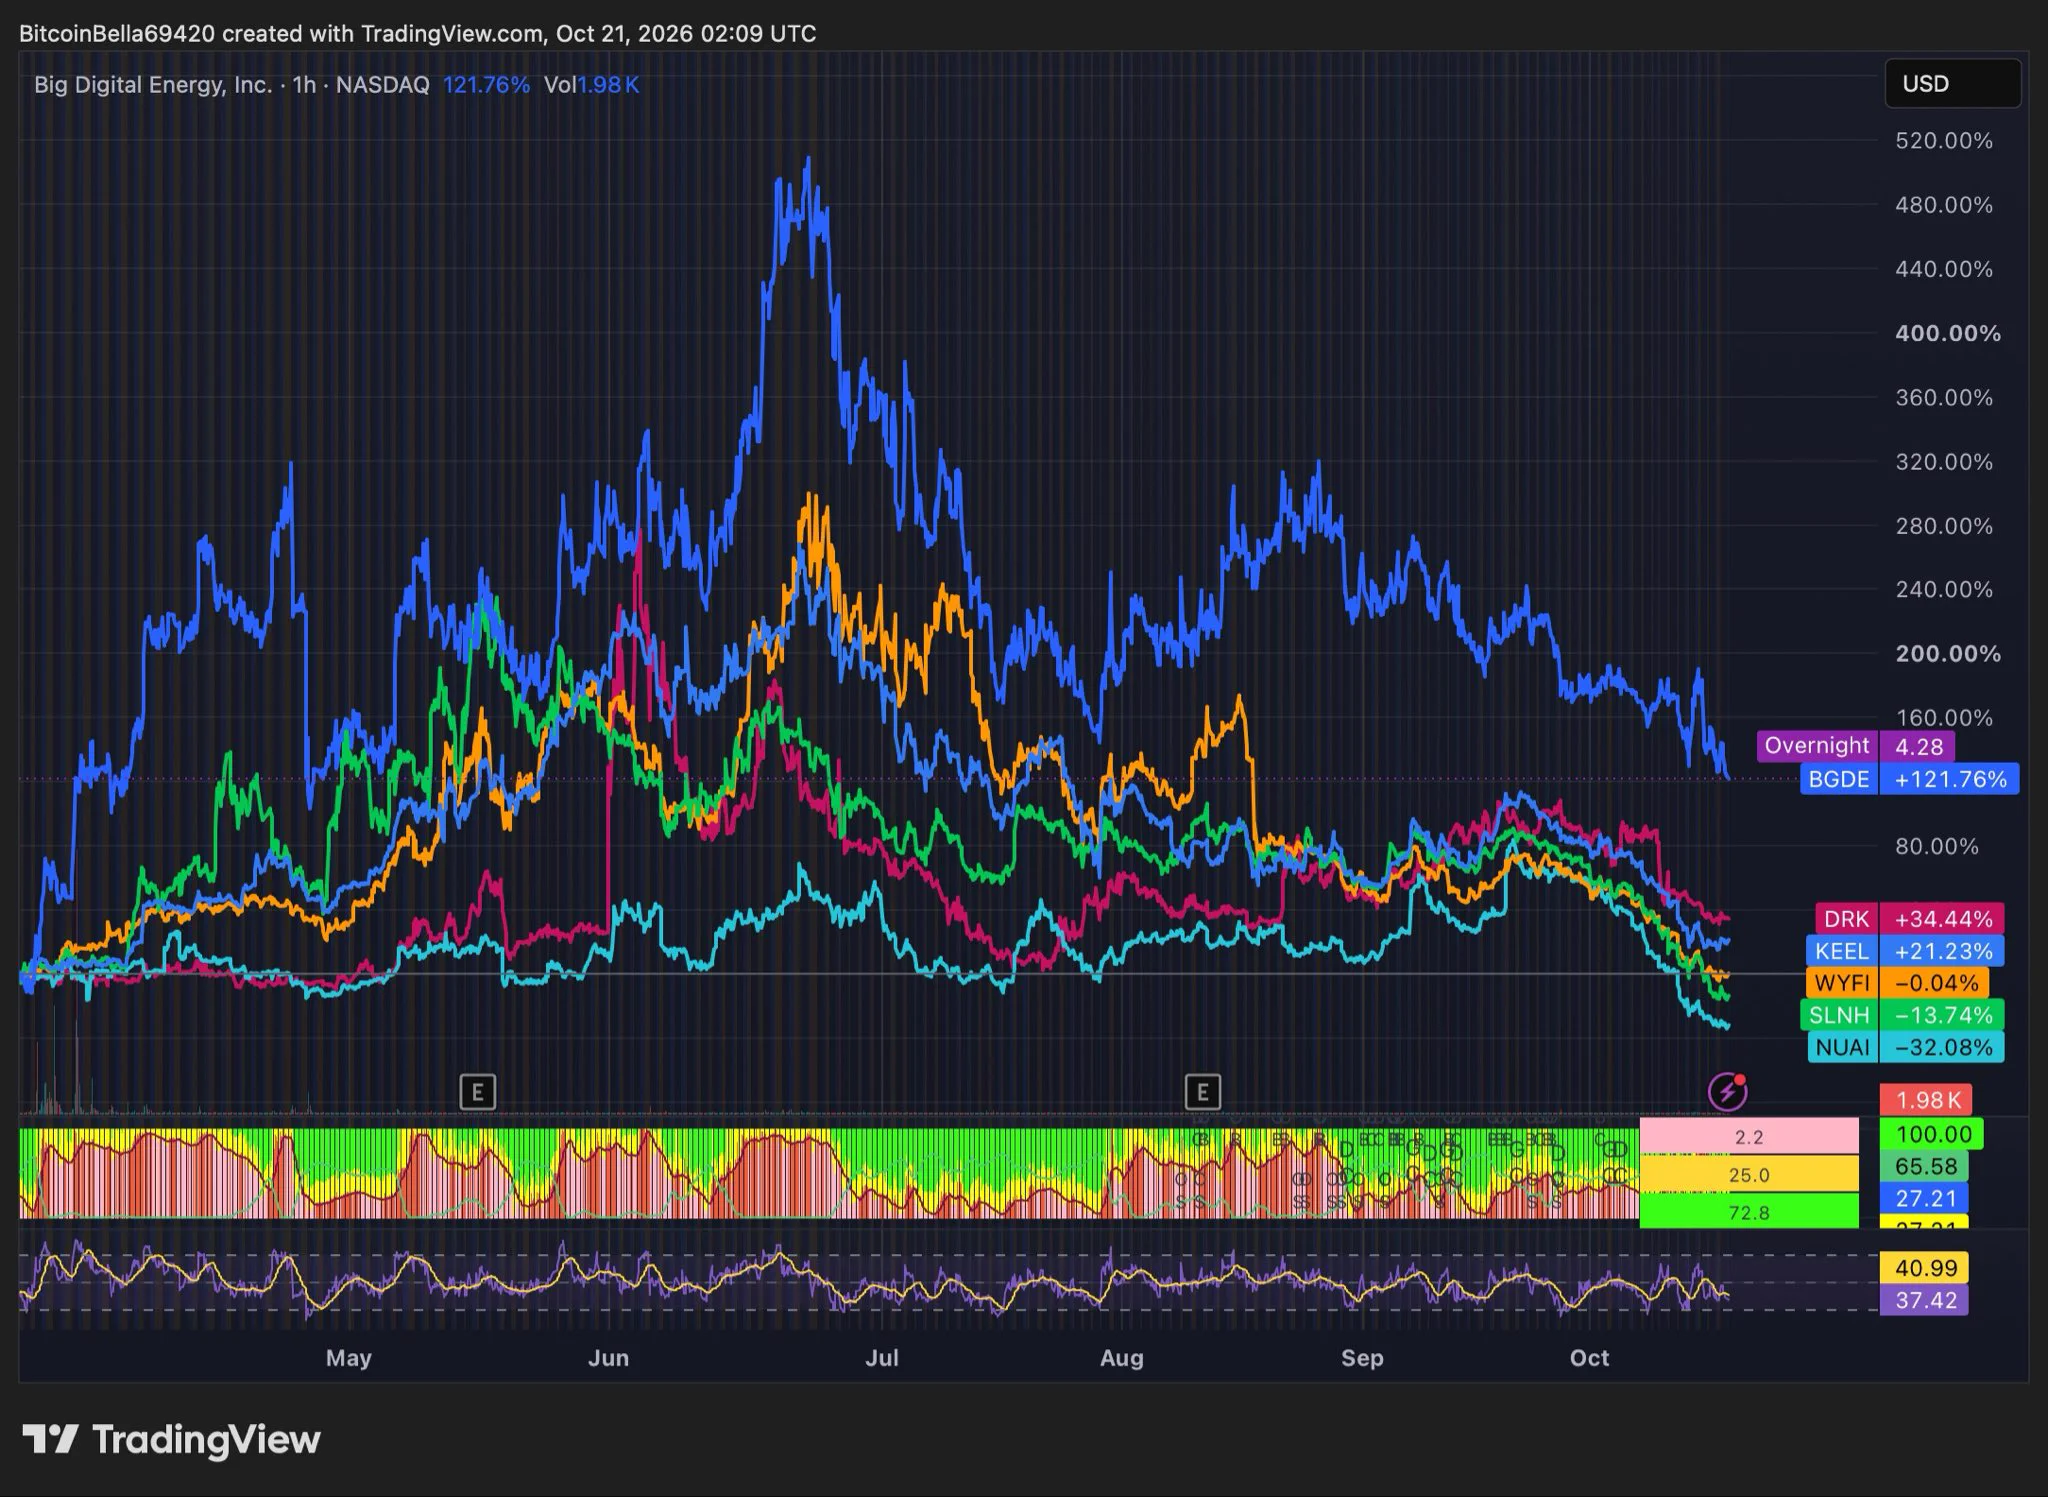The height and width of the screenshot is (1497, 2048).
Task: Click the WYFI −0.04% orange label
Action: tap(1896, 983)
